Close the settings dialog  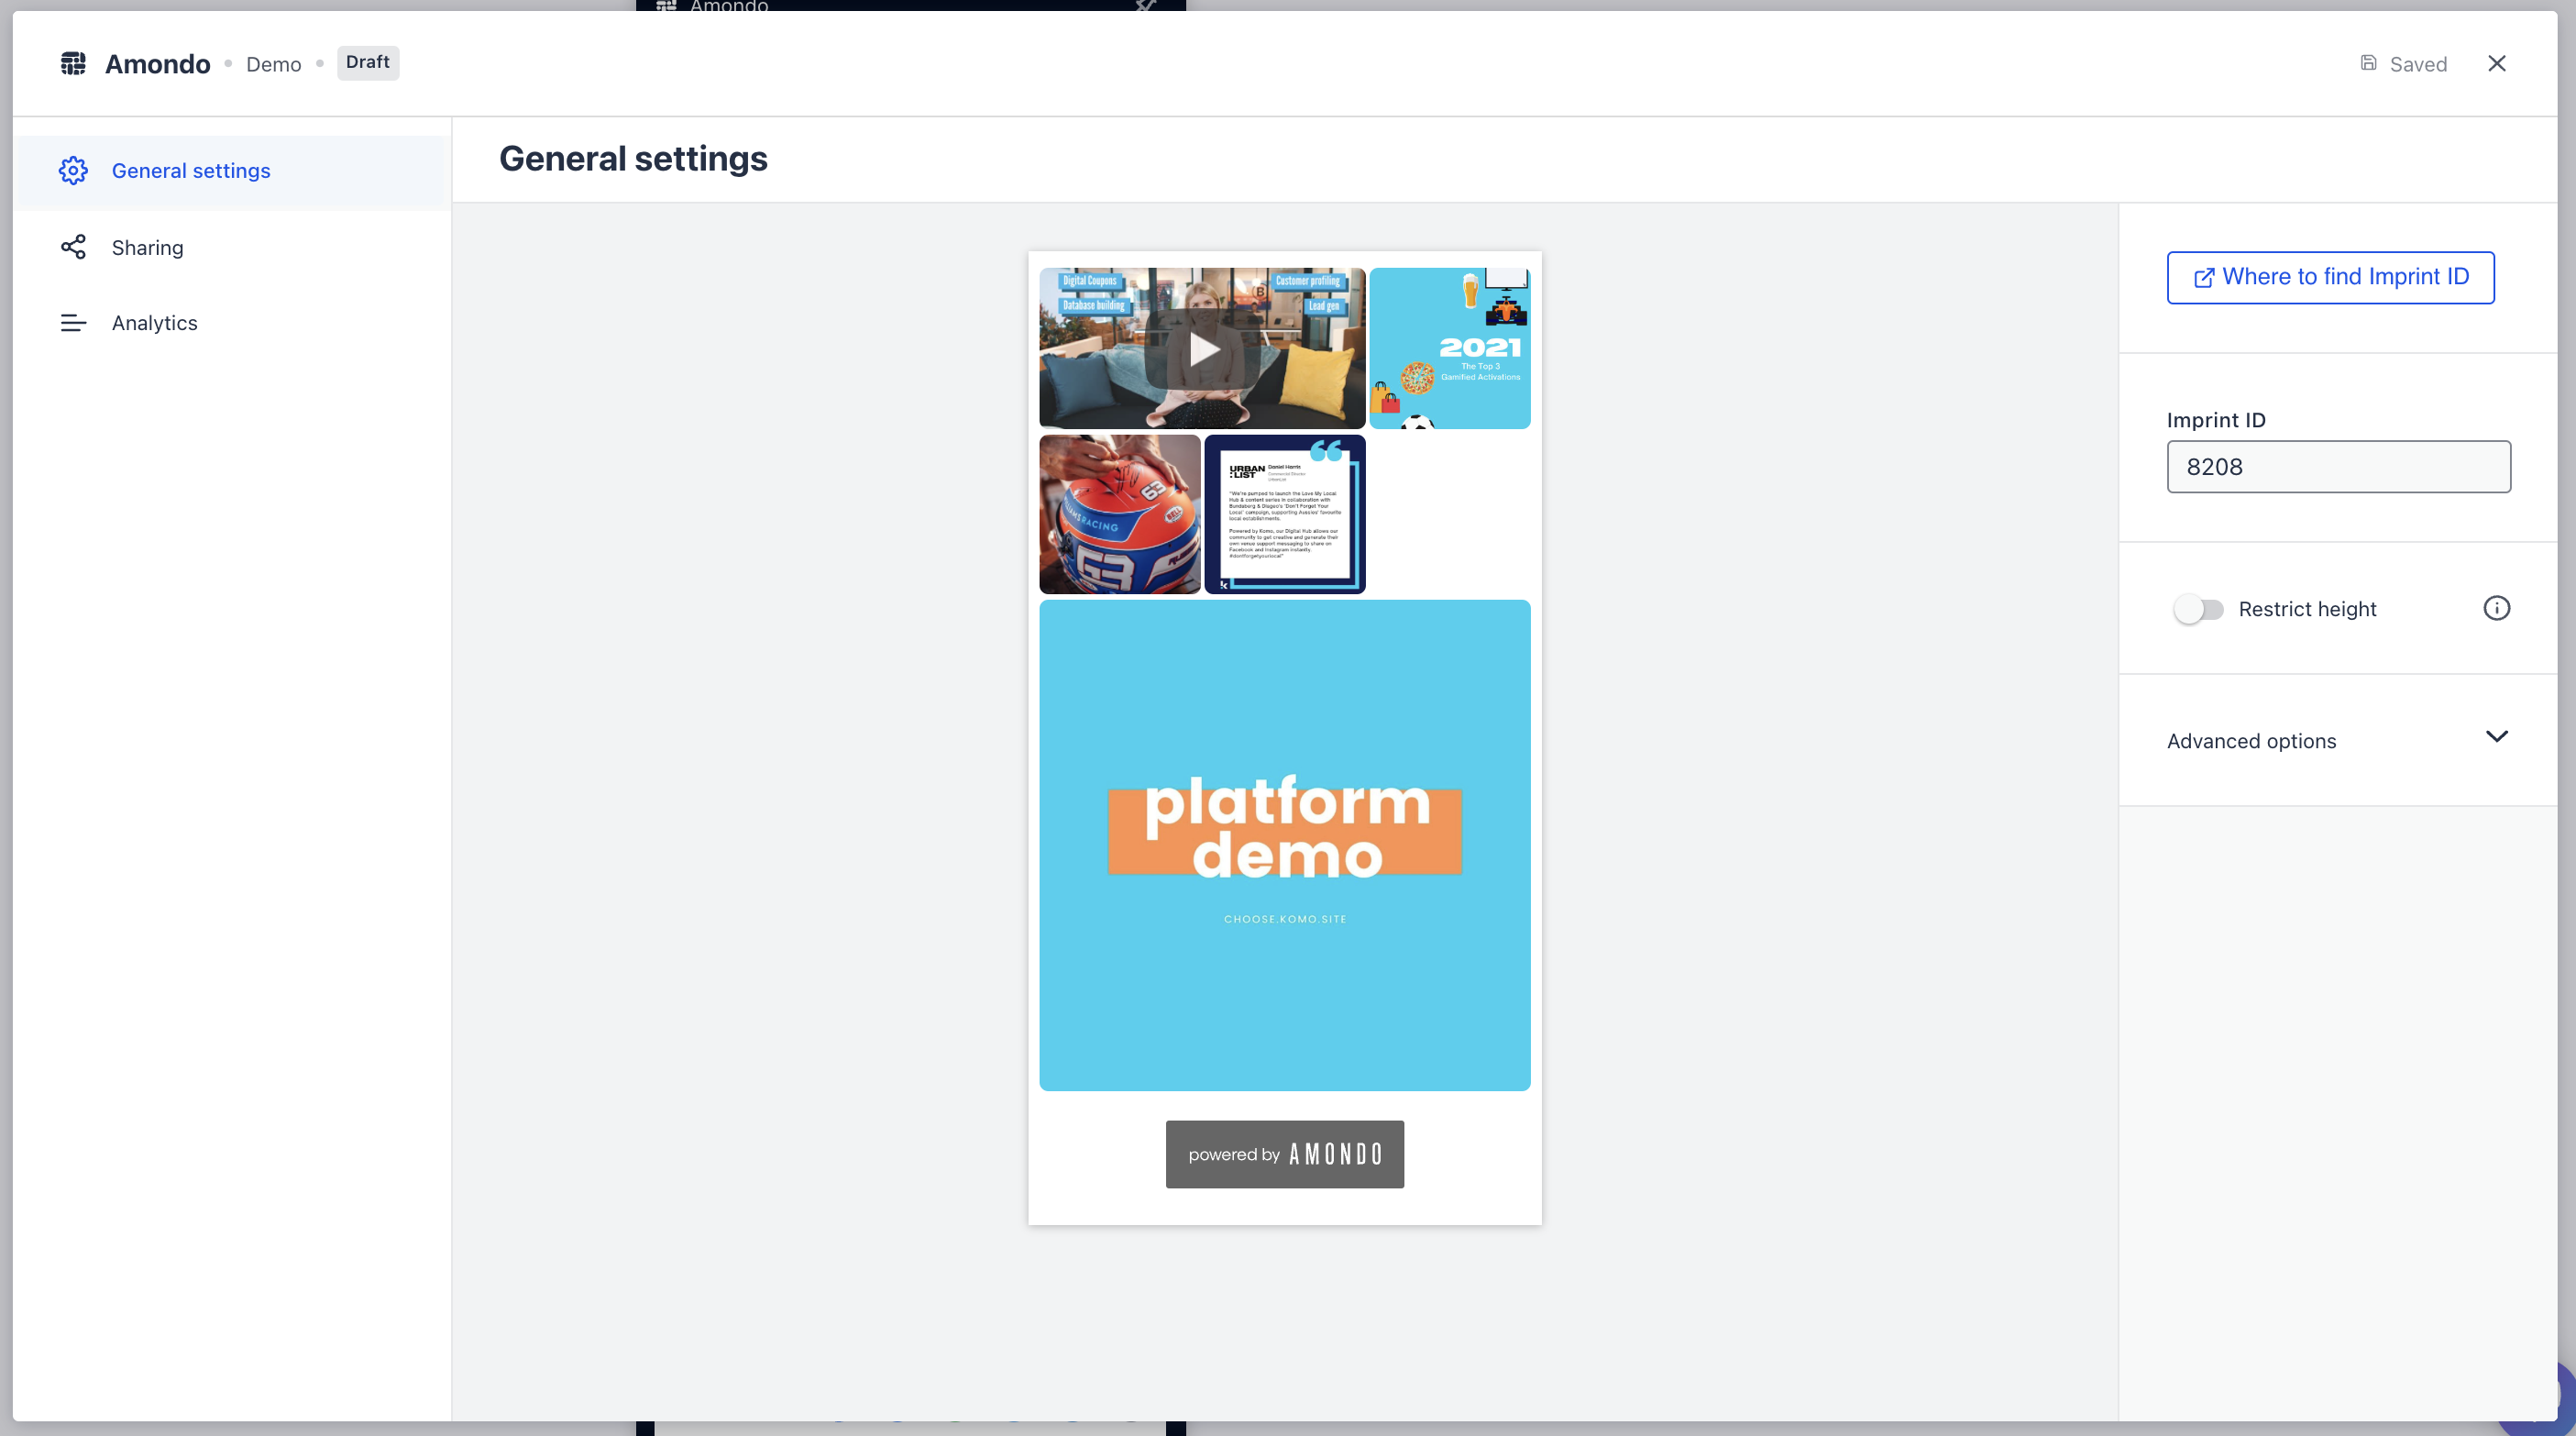point(2496,64)
